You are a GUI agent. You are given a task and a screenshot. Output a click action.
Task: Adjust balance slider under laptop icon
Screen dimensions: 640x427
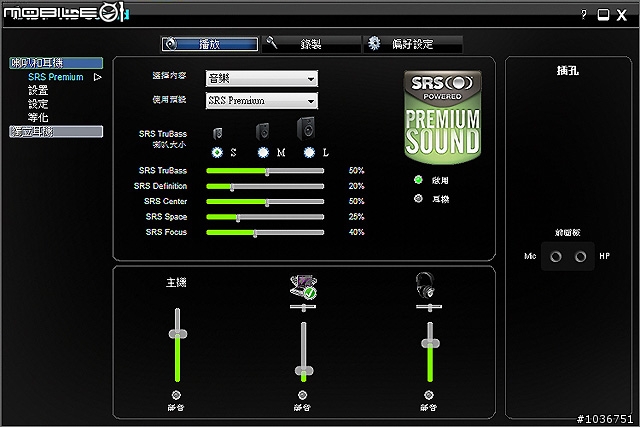(303, 307)
